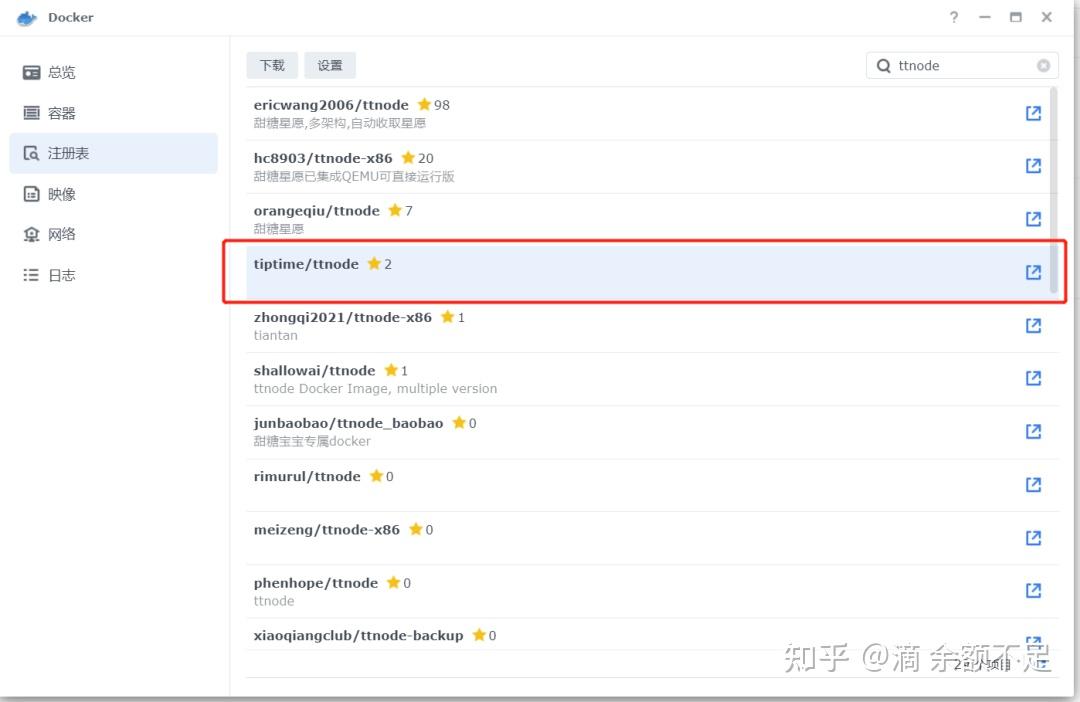1080x702 pixels.
Task: Open shallowai/ttnode external link icon
Action: [x=1033, y=378]
